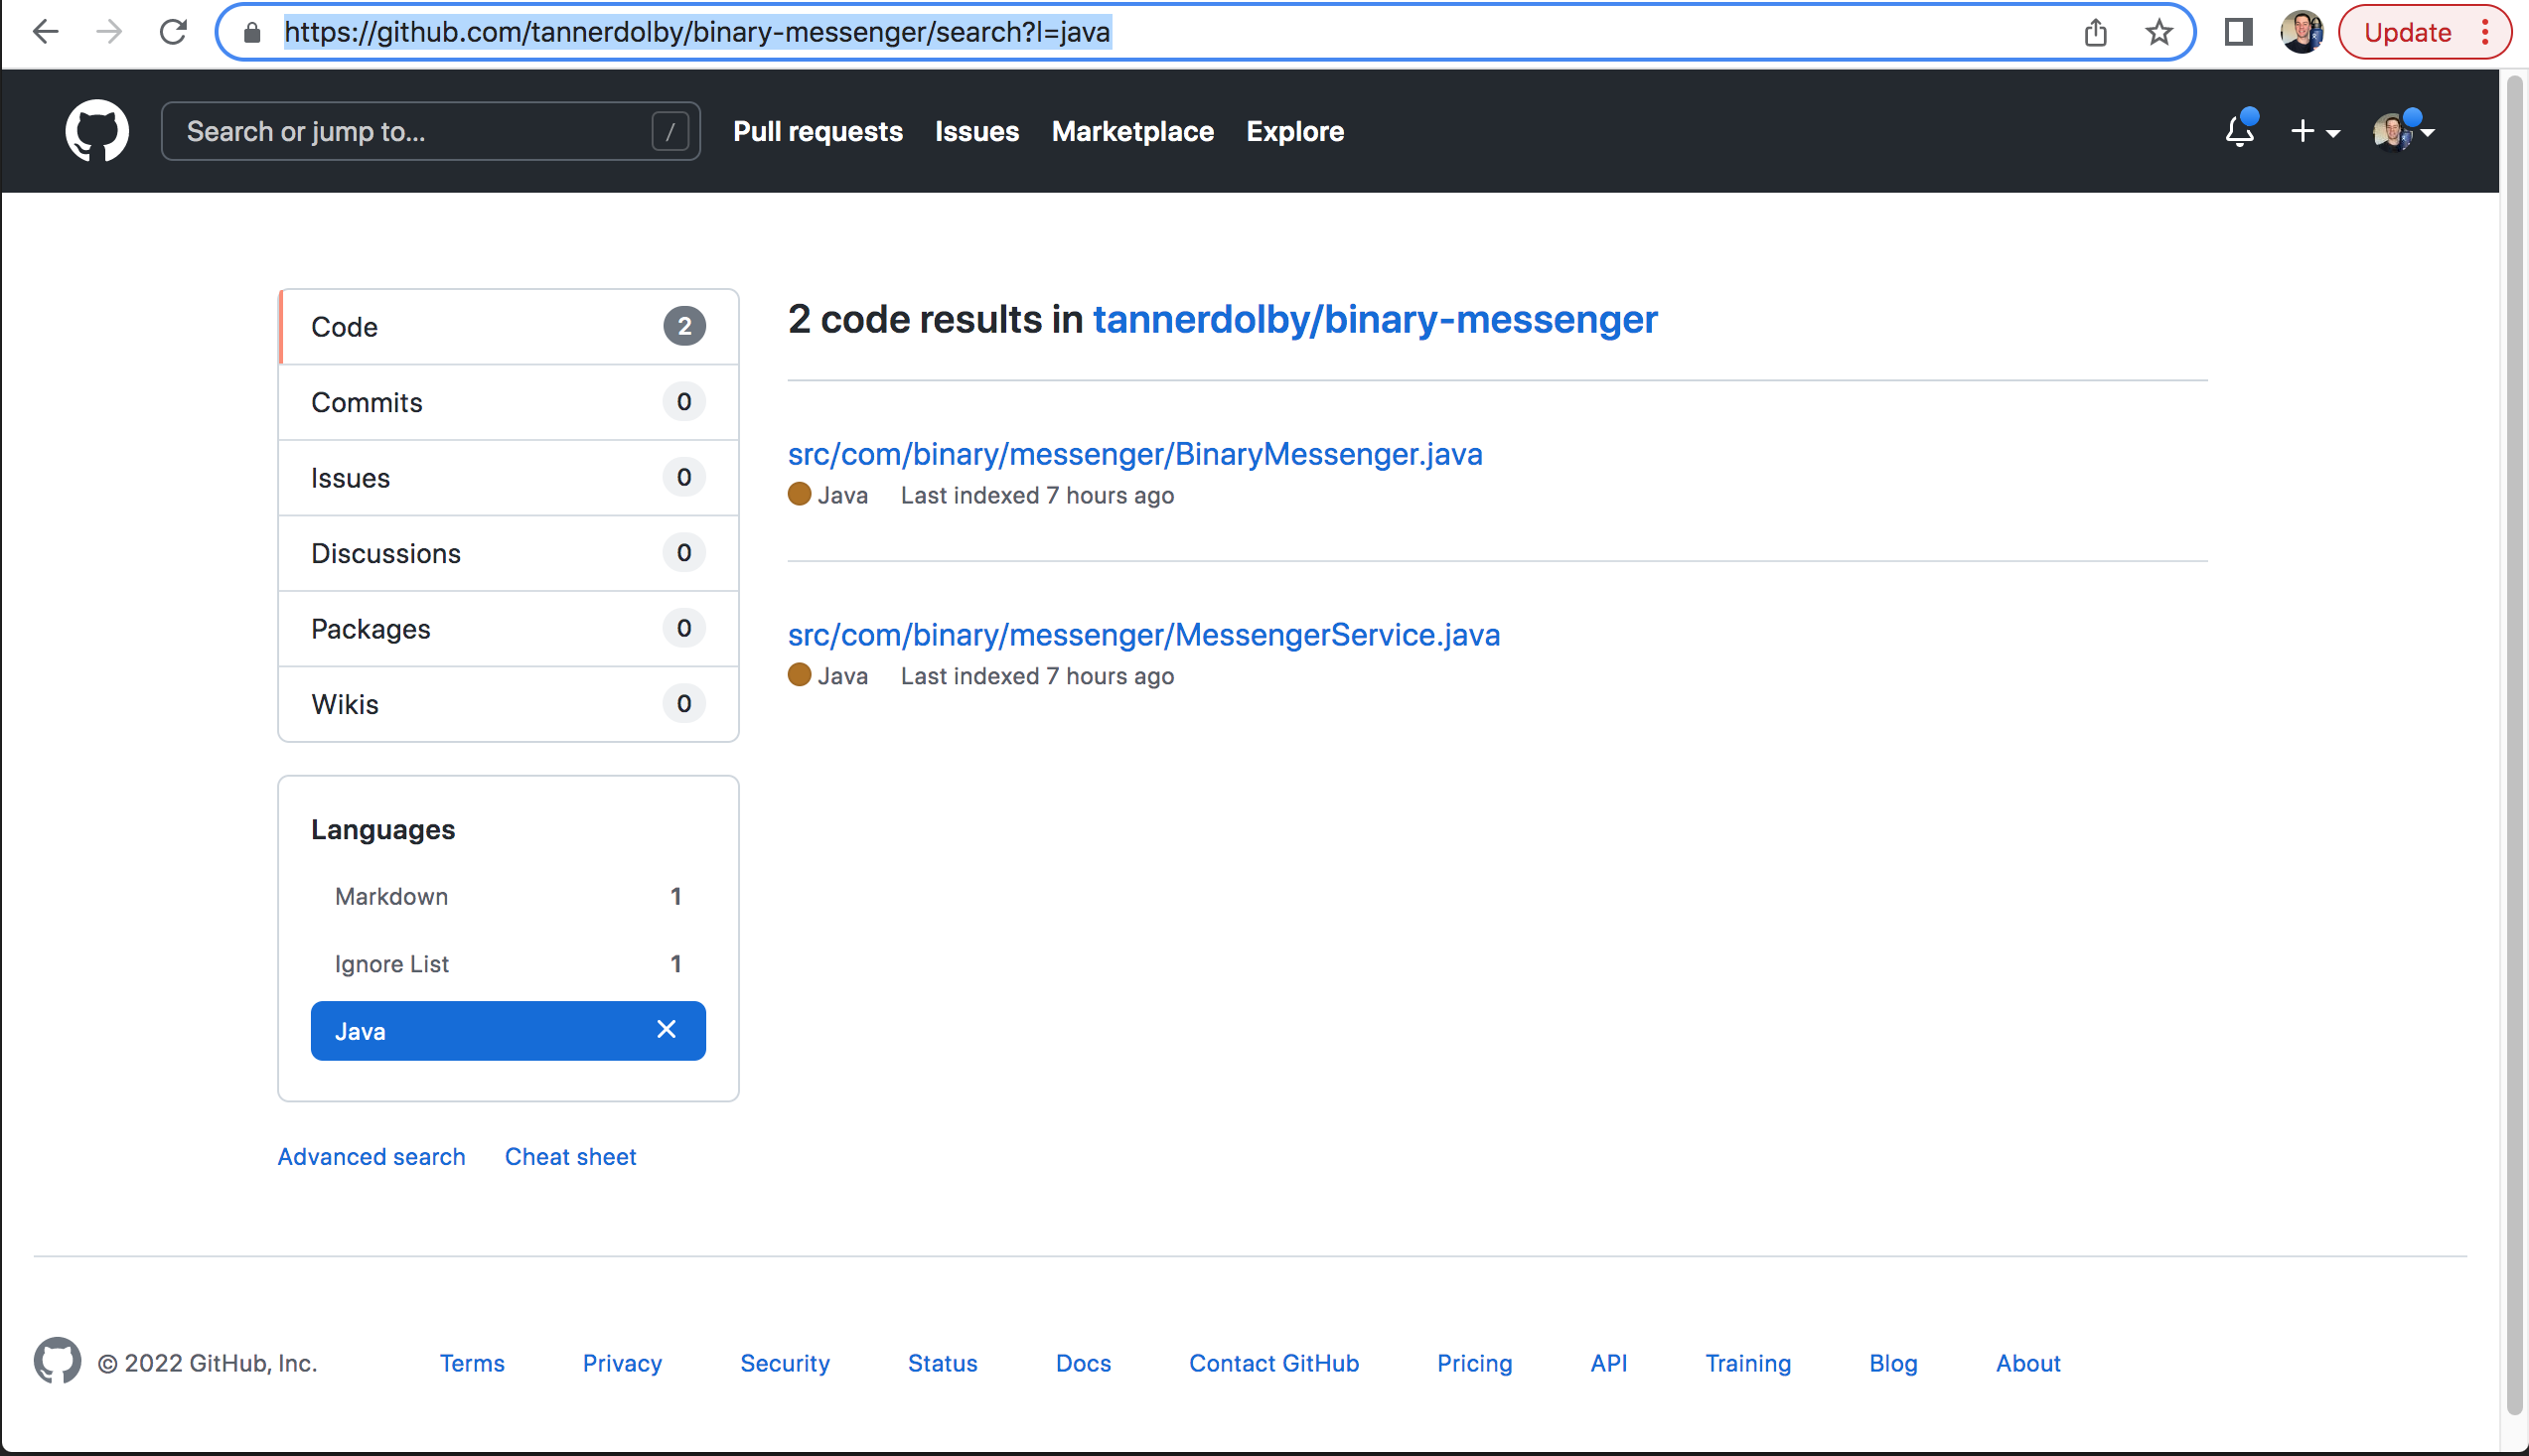Switch to the Marketplace tab
This screenshot has height=1456, width=2529.
click(1131, 131)
